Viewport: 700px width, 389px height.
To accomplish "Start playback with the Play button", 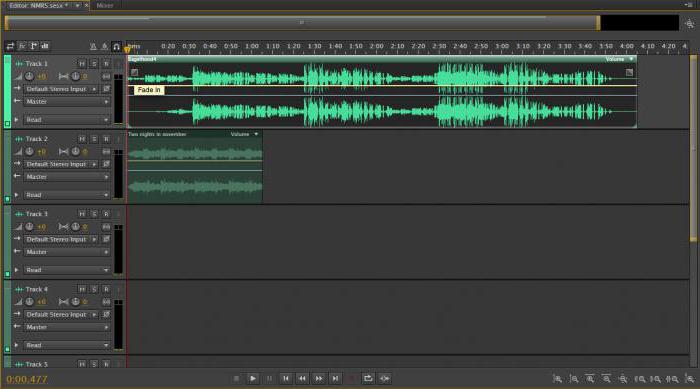I will coord(253,379).
